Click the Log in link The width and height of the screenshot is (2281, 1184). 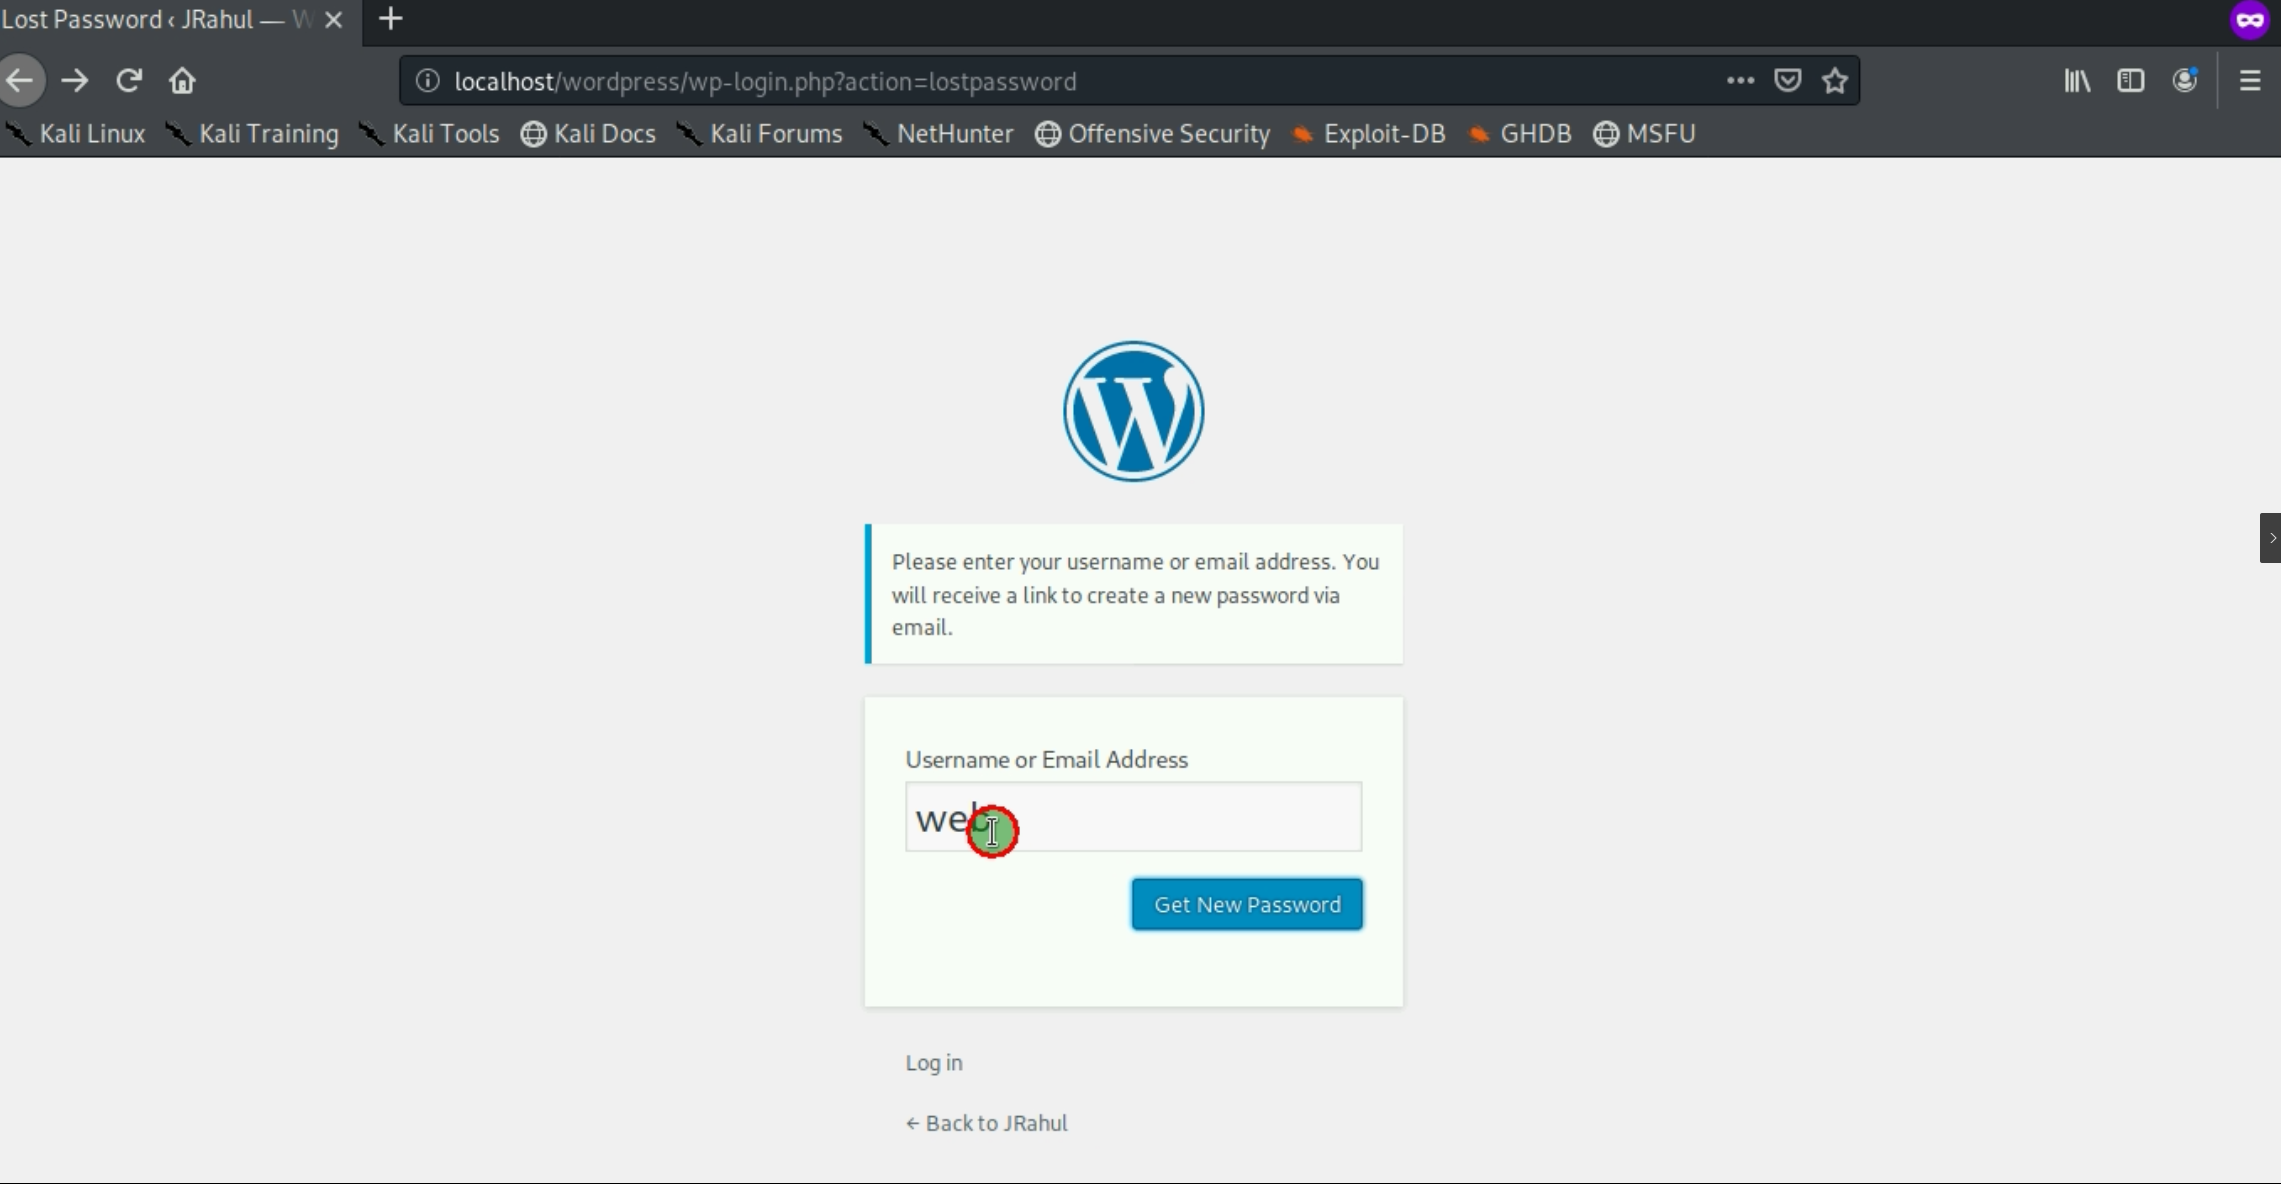tap(933, 1062)
